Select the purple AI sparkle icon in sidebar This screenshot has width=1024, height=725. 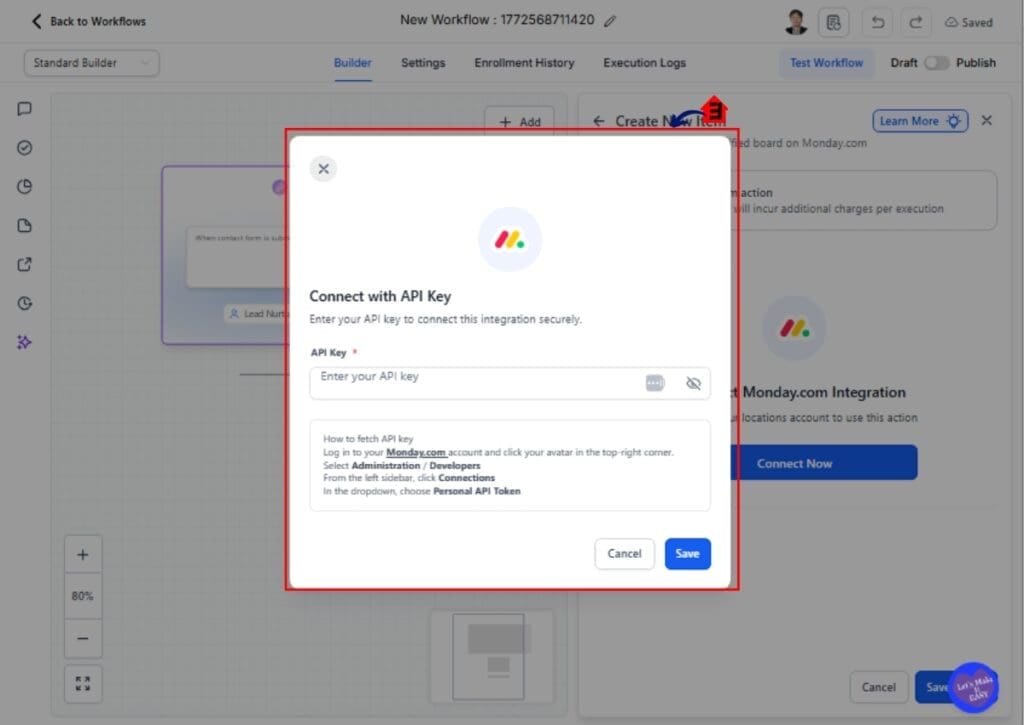[x=24, y=342]
